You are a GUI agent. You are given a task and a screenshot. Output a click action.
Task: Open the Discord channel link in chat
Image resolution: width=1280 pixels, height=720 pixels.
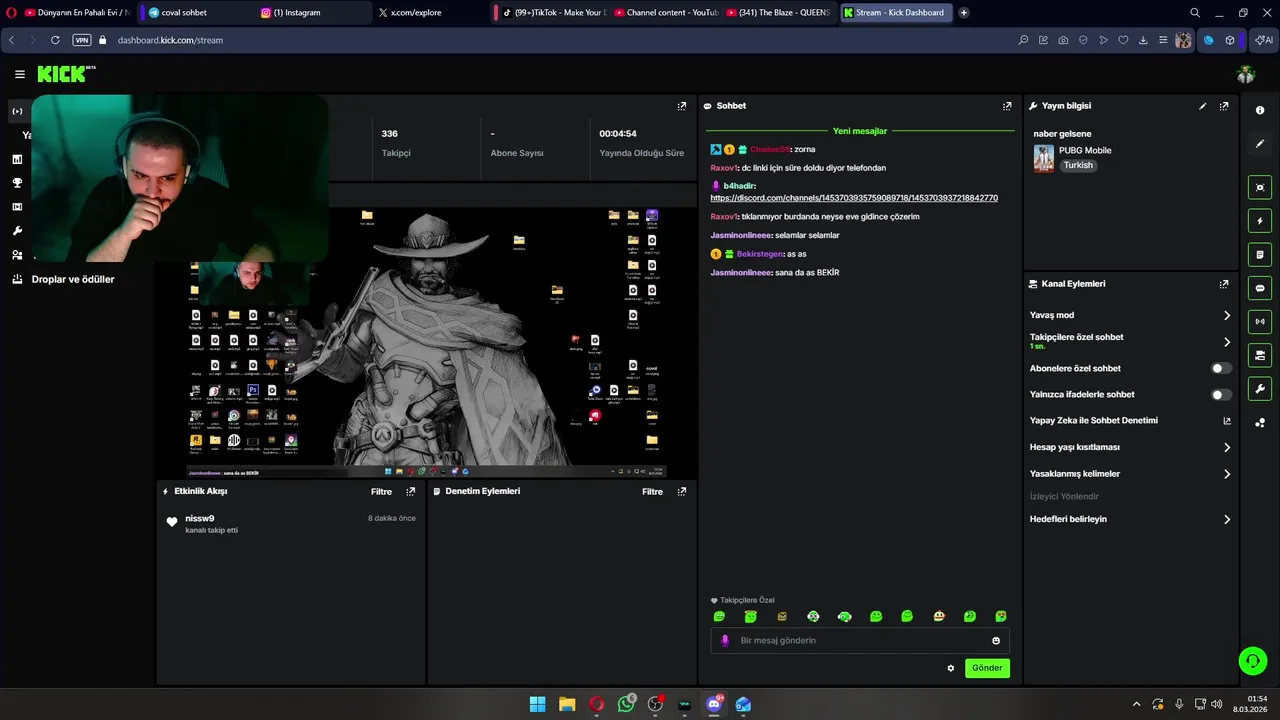point(854,198)
